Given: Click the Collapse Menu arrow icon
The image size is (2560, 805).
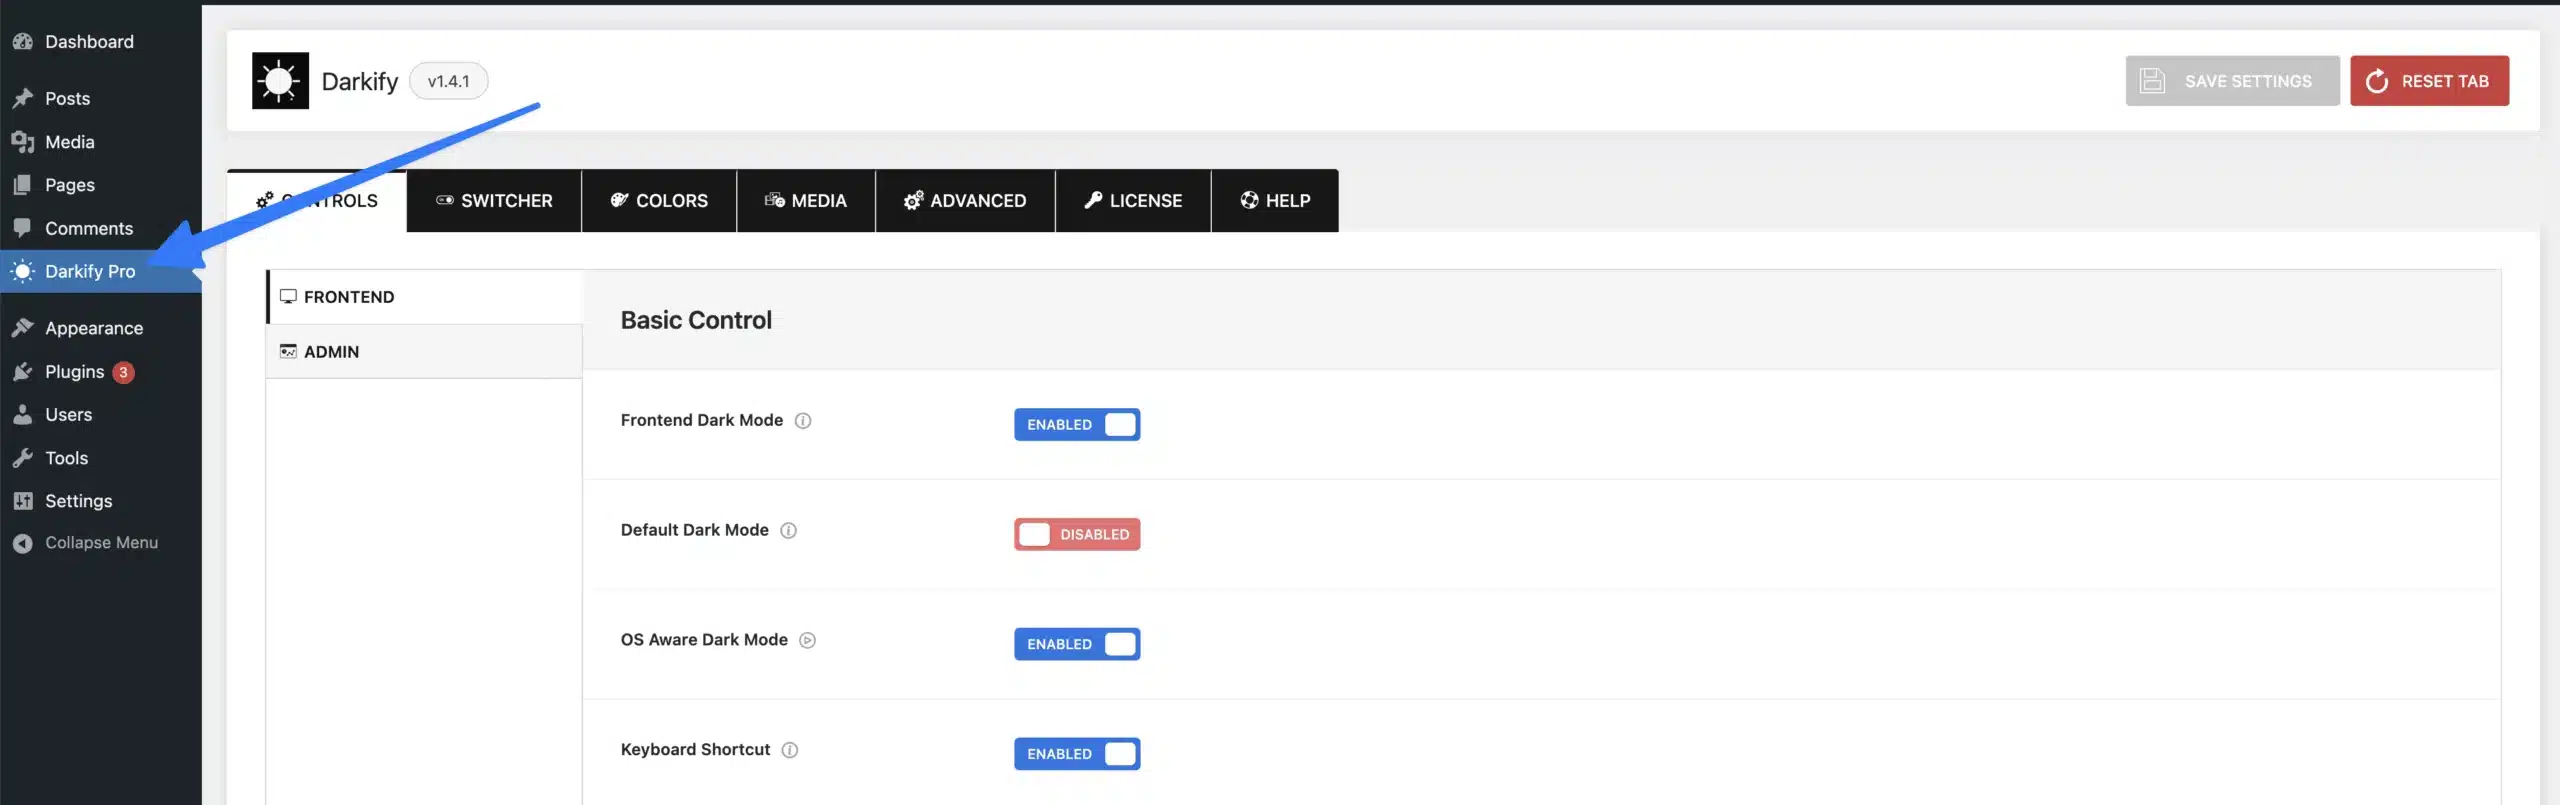Looking at the screenshot, I should pyautogui.click(x=22, y=543).
